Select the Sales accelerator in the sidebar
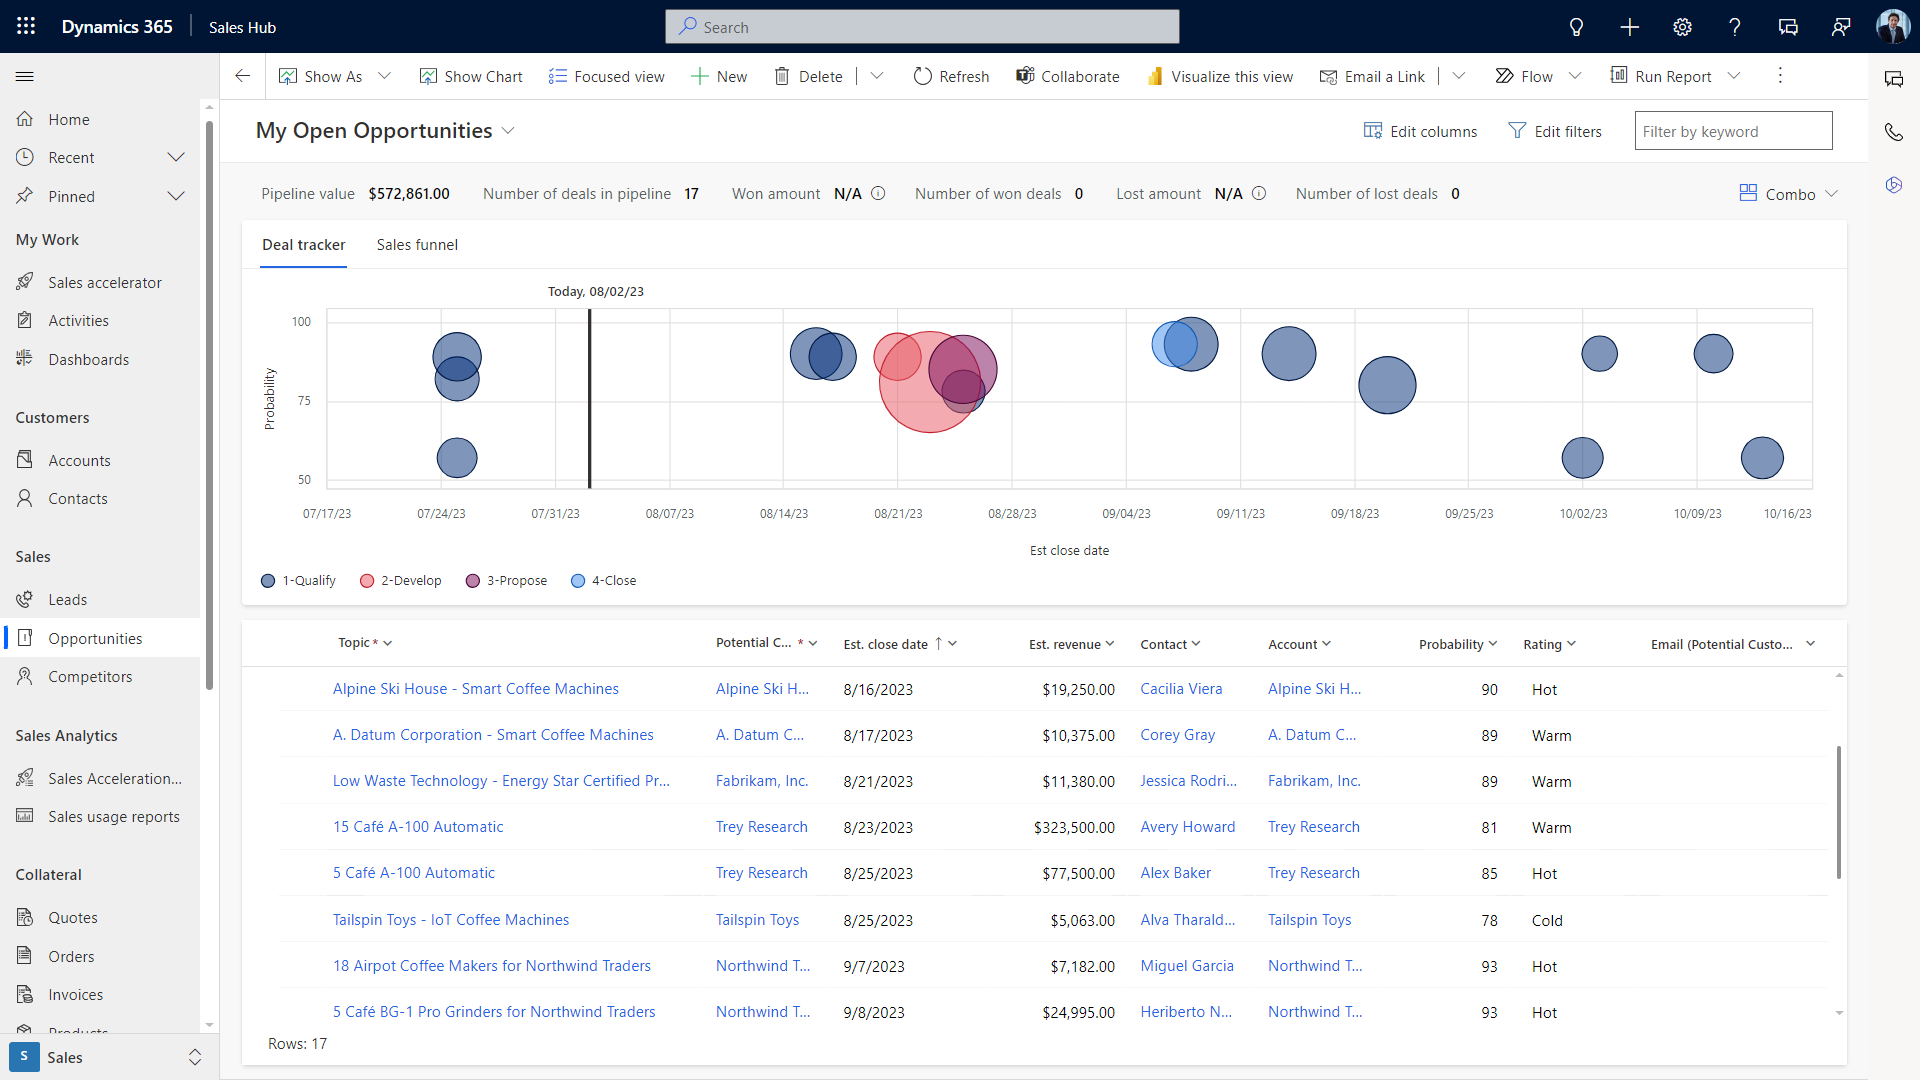Image resolution: width=1920 pixels, height=1080 pixels. pyautogui.click(x=105, y=282)
